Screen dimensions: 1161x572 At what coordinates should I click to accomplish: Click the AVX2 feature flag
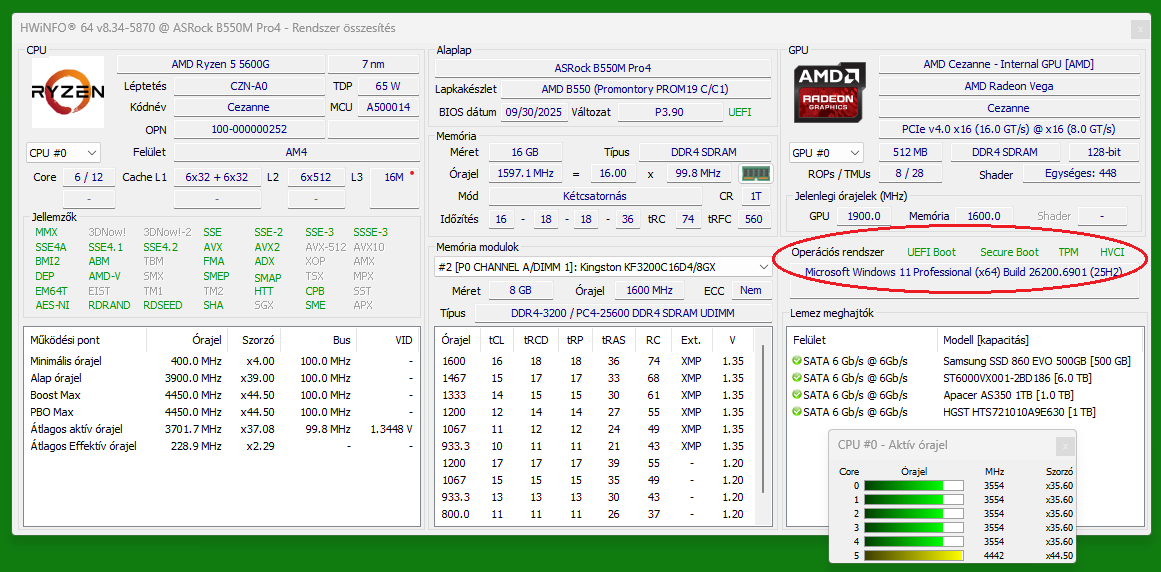click(267, 247)
